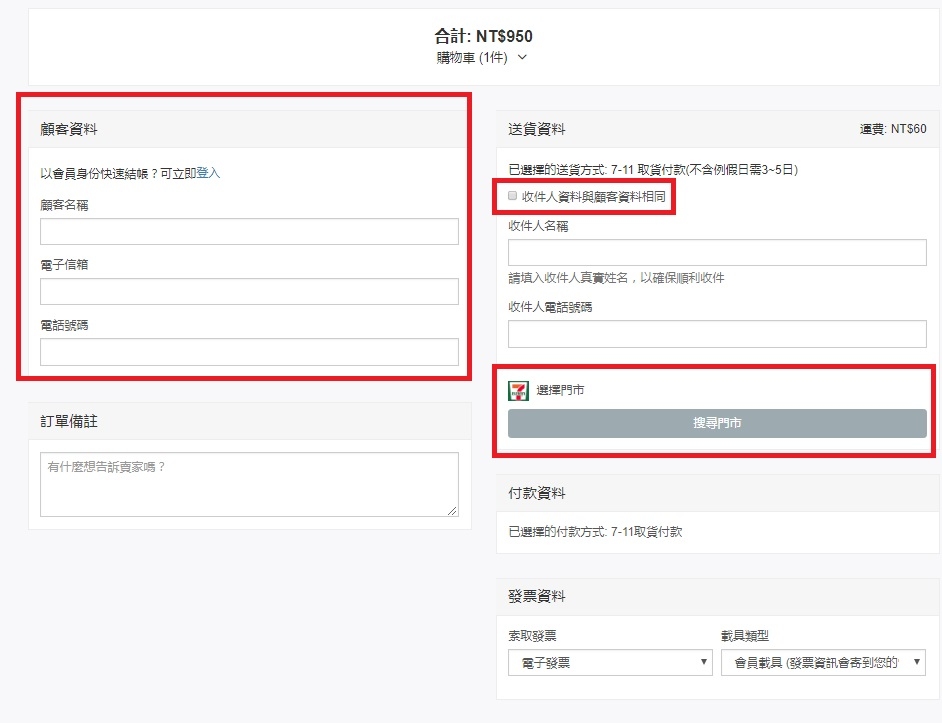The height and width of the screenshot is (723, 942).
Task: Click the 送貨資料 section heading
Action: point(536,129)
